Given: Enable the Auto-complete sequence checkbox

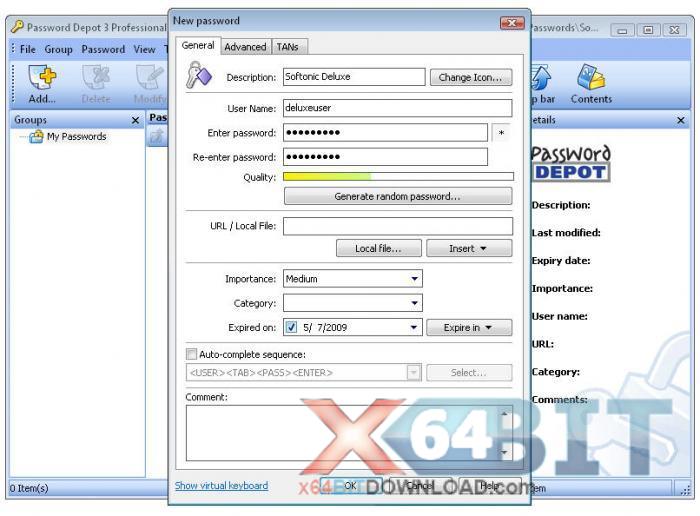Looking at the screenshot, I should pyautogui.click(x=191, y=354).
